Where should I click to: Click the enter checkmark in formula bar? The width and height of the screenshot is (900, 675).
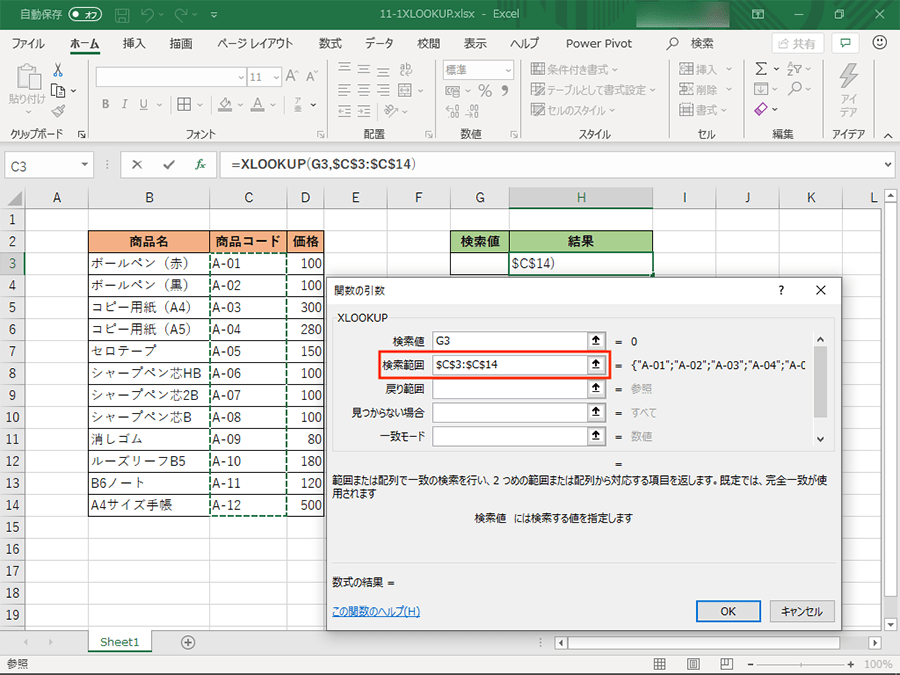point(168,165)
